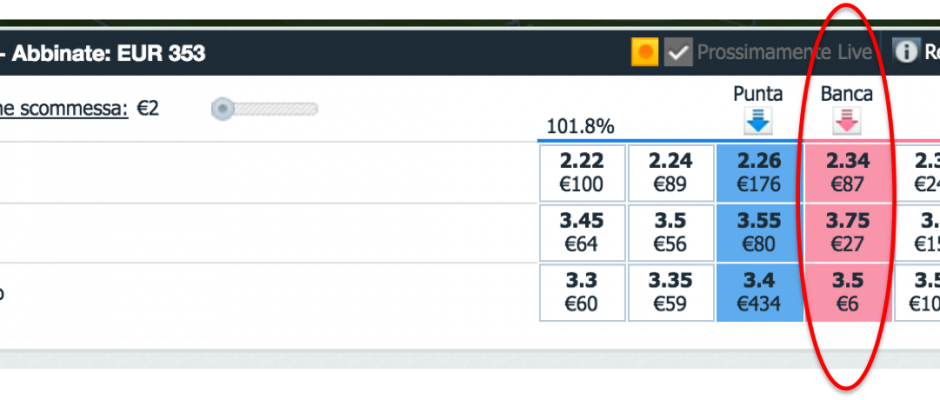Click the 101.8% book percentage label
940x400 pixels.
(x=580, y=127)
